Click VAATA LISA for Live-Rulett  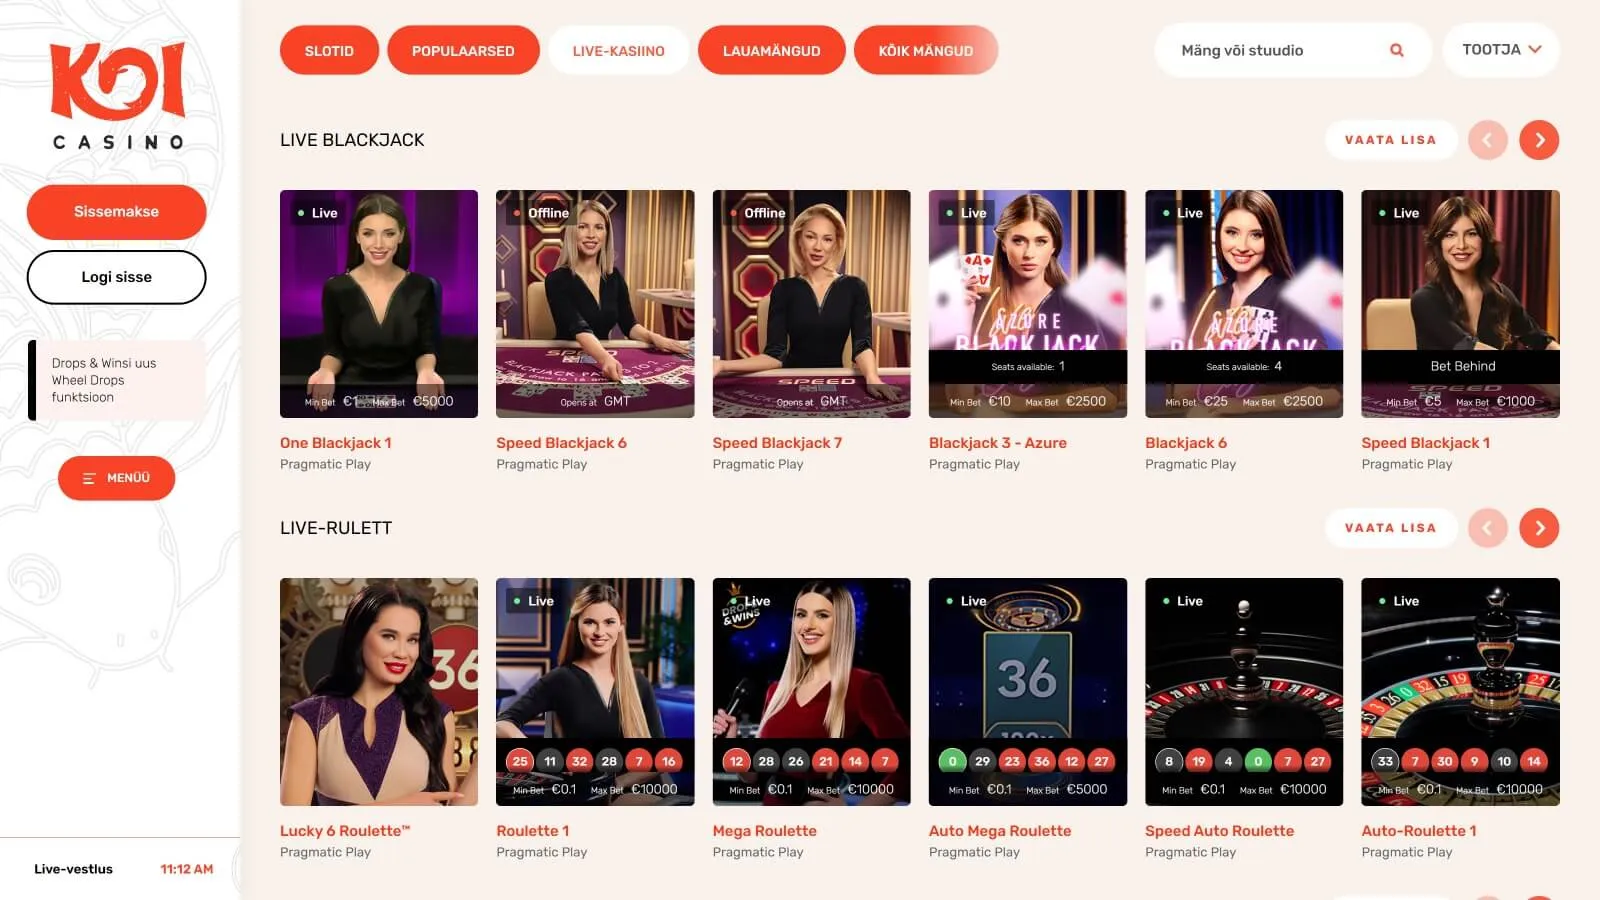coord(1390,528)
